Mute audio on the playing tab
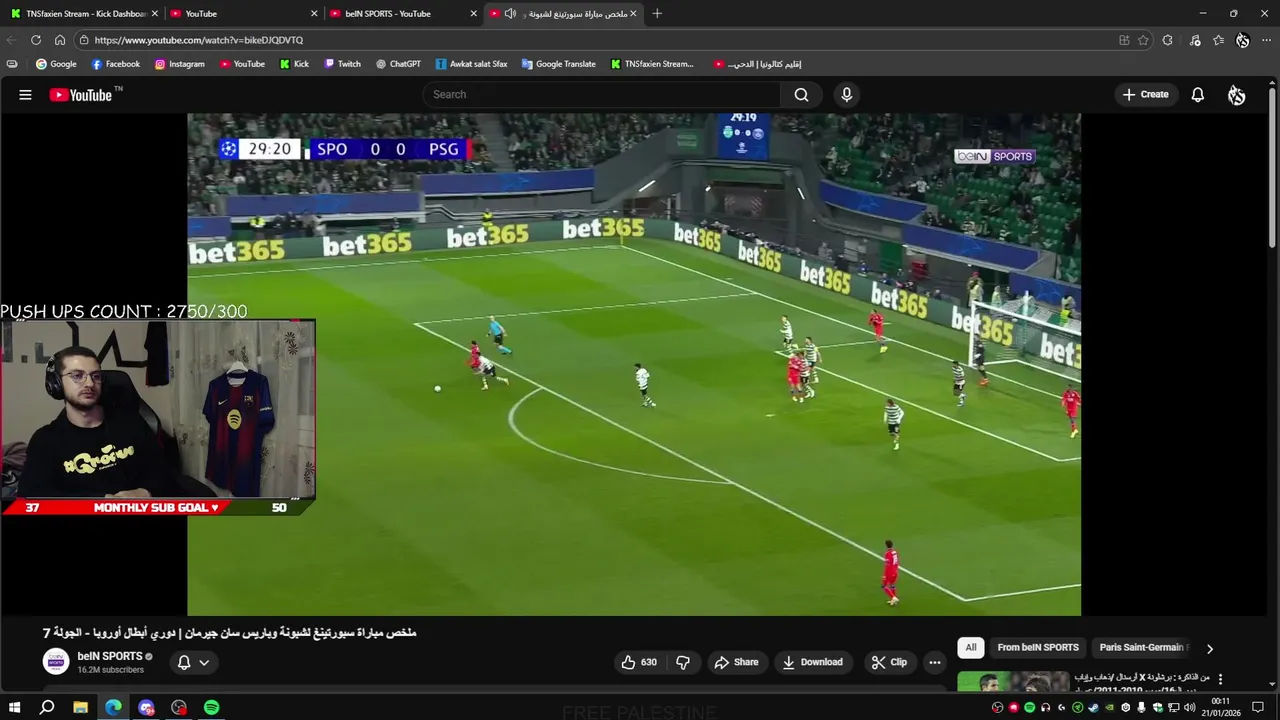The width and height of the screenshot is (1280, 720). coord(510,14)
